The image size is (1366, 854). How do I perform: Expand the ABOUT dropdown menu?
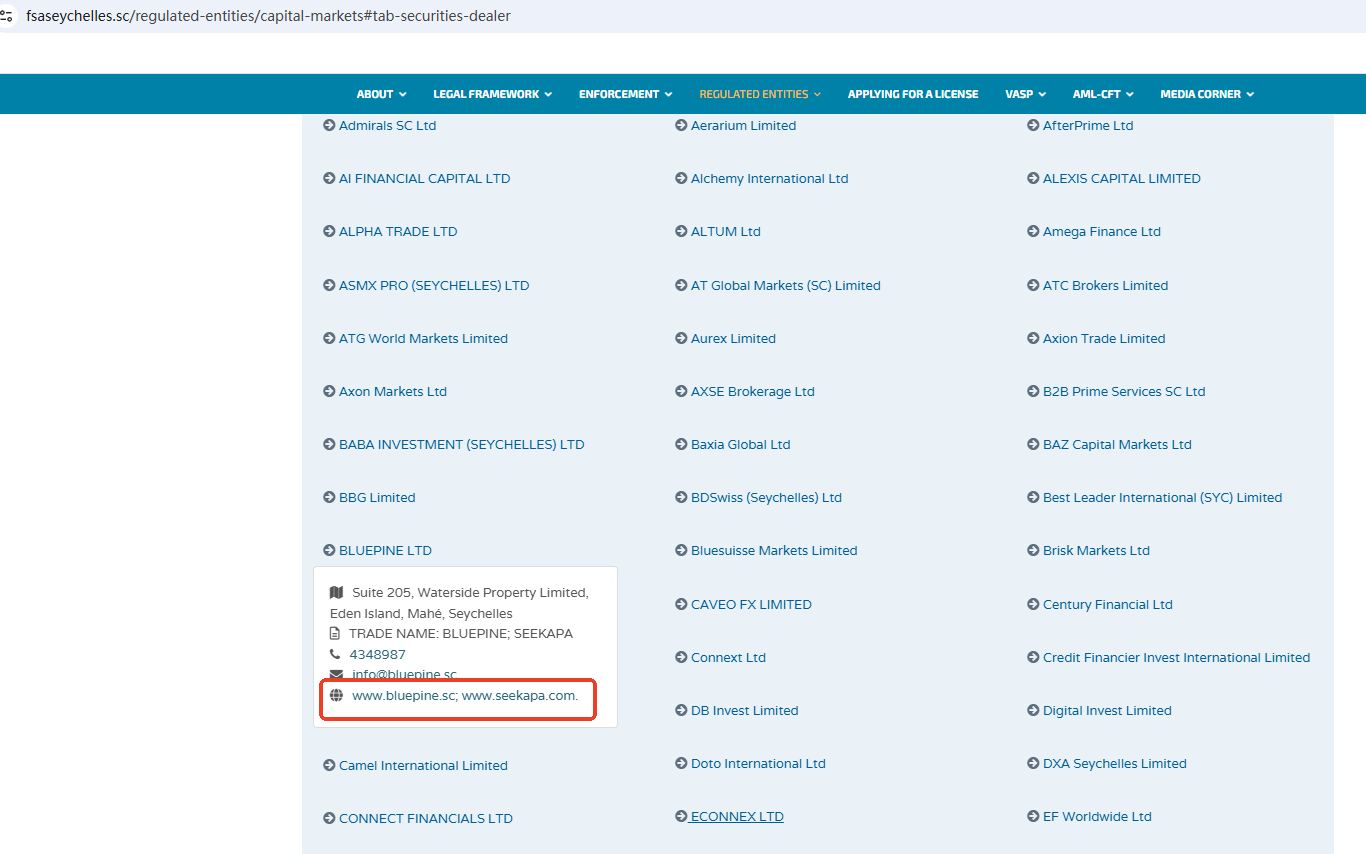tap(381, 94)
